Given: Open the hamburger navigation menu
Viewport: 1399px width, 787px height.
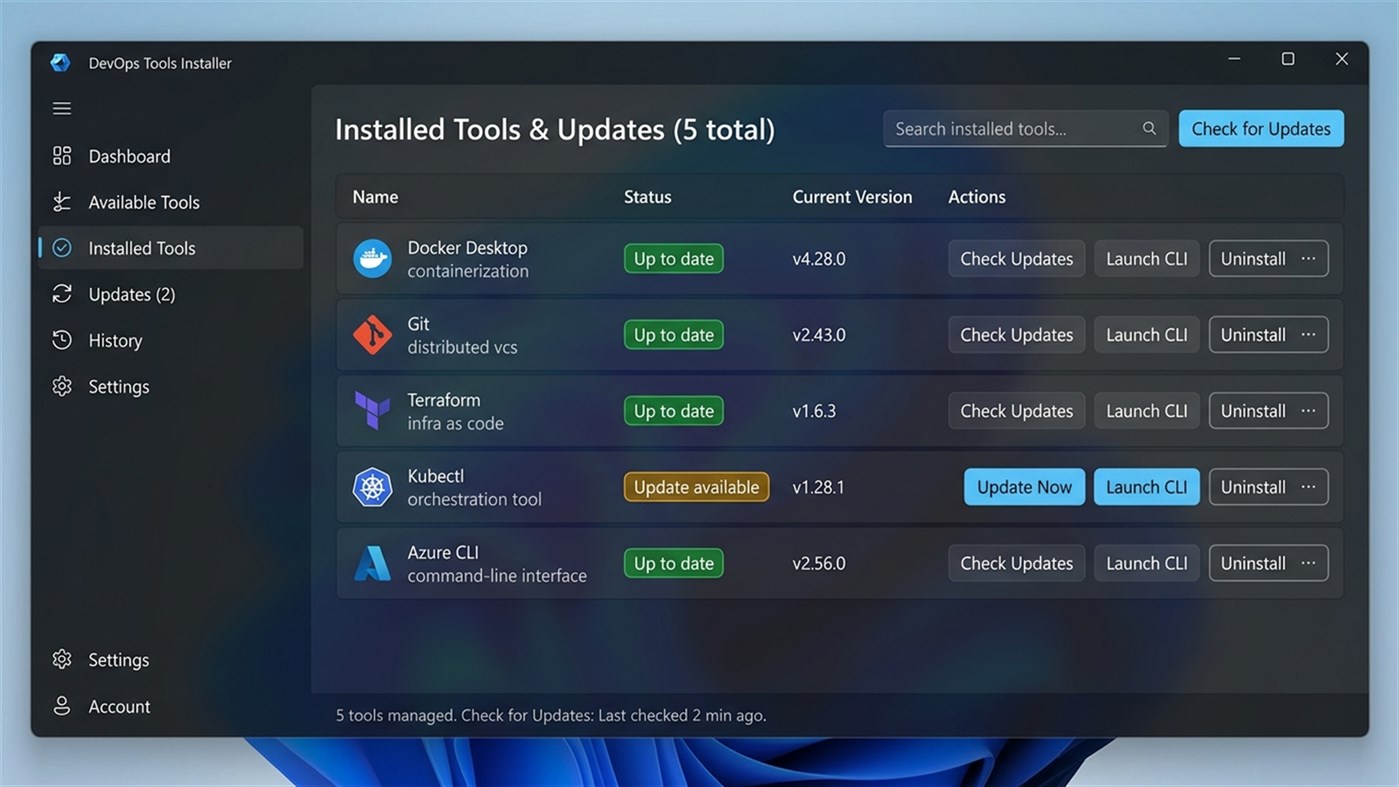Looking at the screenshot, I should pos(62,109).
